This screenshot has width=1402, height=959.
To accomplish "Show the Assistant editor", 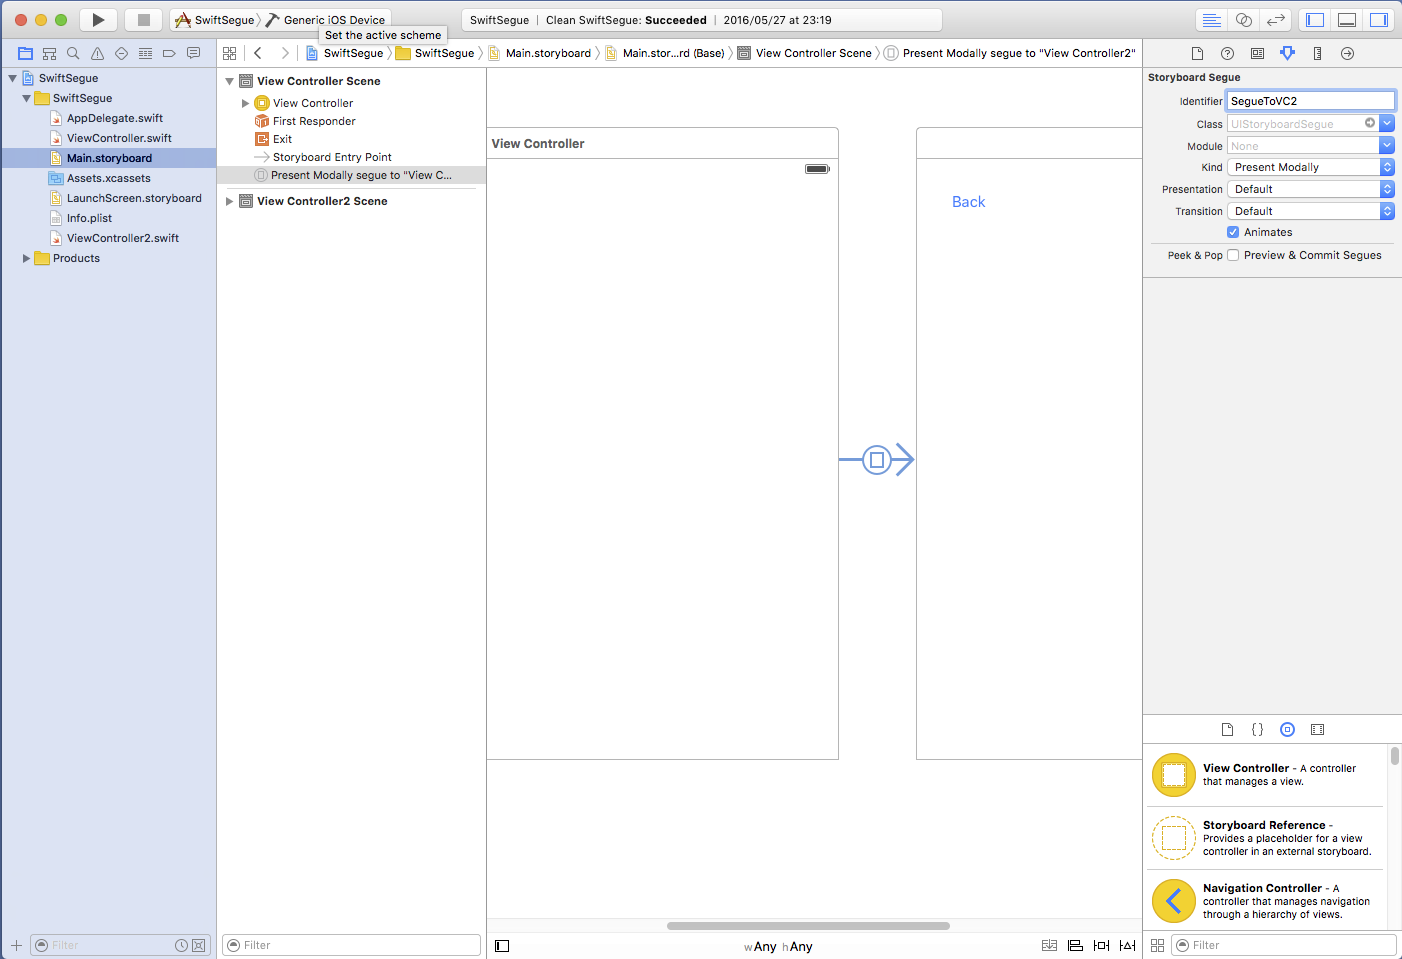I will point(1243,20).
